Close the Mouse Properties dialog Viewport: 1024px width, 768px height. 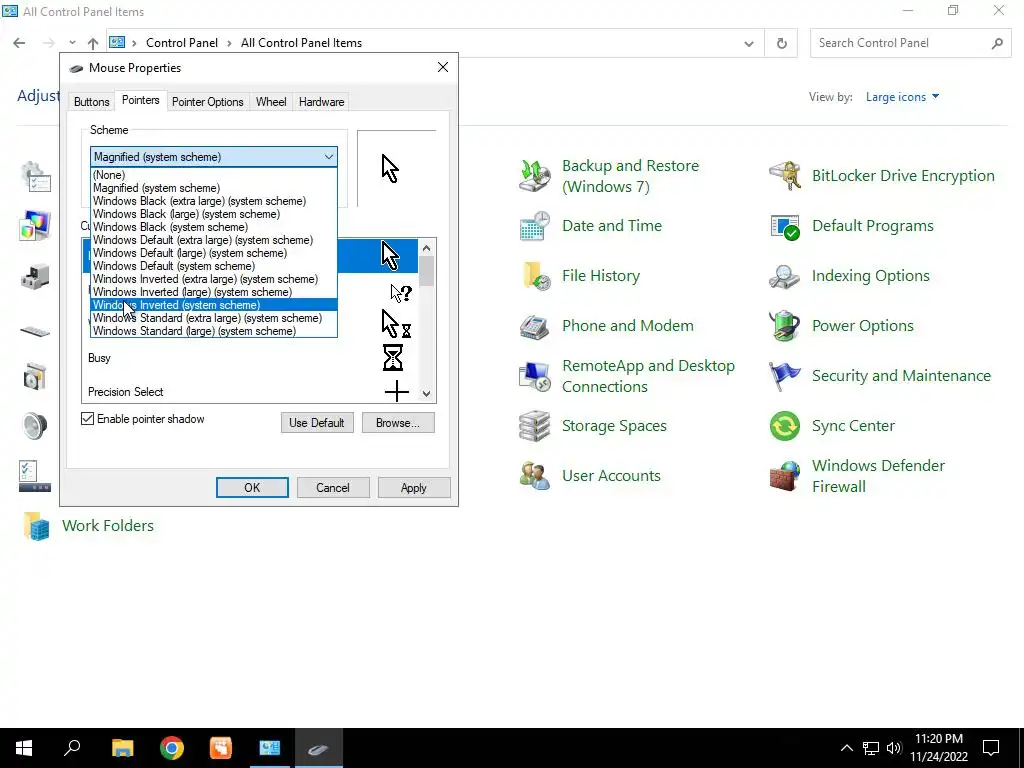click(443, 67)
